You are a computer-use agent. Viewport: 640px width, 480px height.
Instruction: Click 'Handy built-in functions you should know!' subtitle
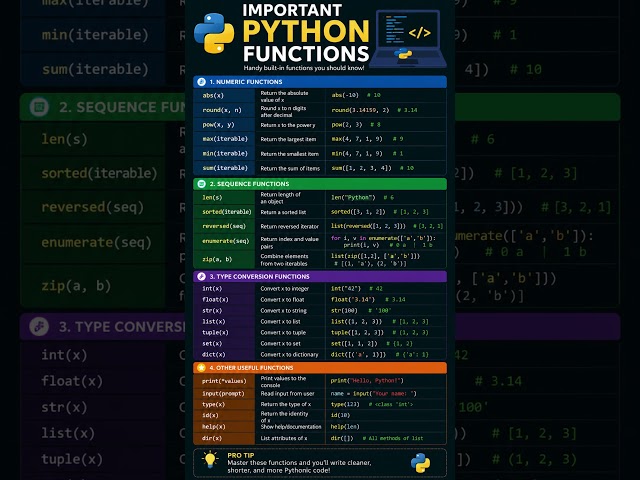tap(304, 68)
